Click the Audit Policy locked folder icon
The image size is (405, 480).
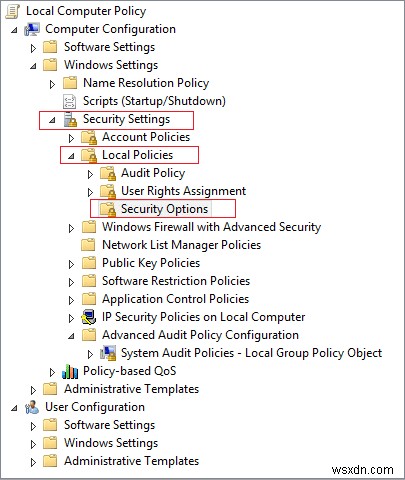[x=108, y=173]
